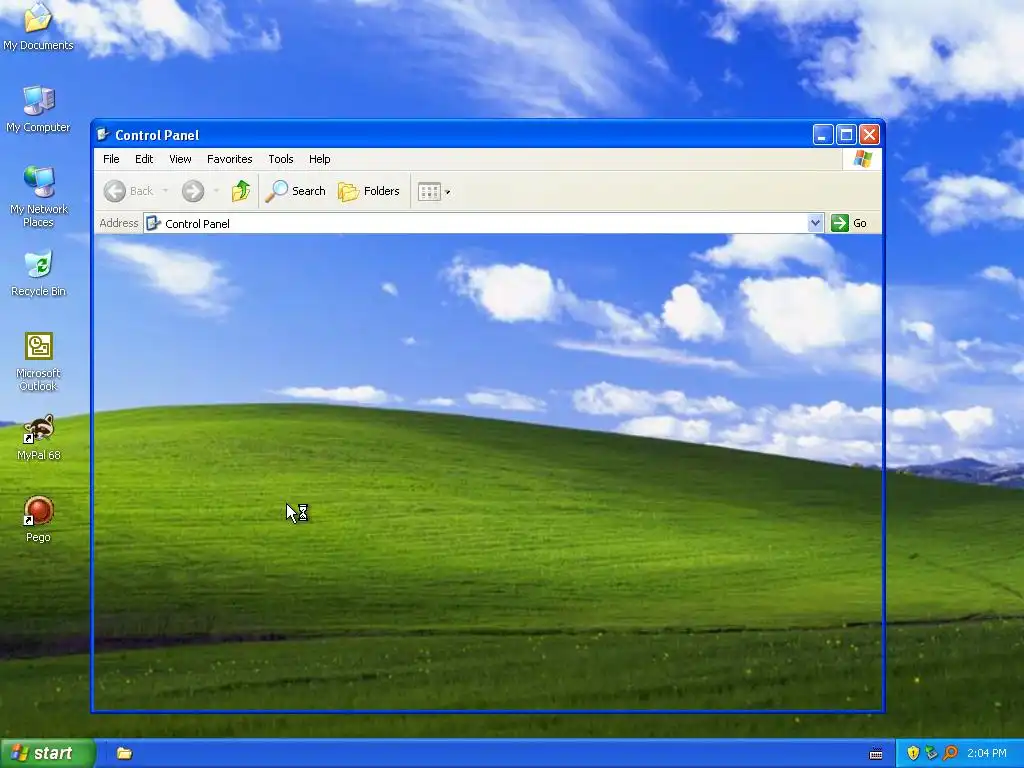Image resolution: width=1024 pixels, height=768 pixels.
Task: Click the Safely Remove Hardware tray icon
Action: (931, 753)
